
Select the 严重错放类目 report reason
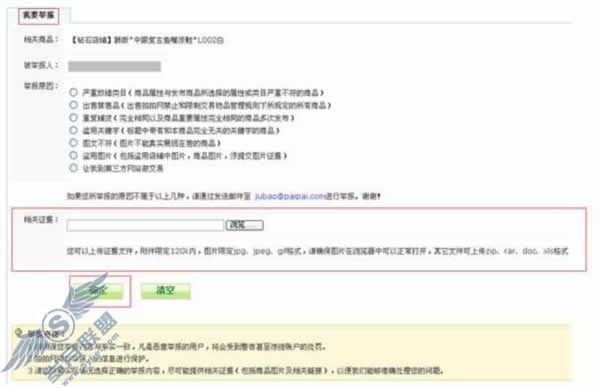click(73, 93)
